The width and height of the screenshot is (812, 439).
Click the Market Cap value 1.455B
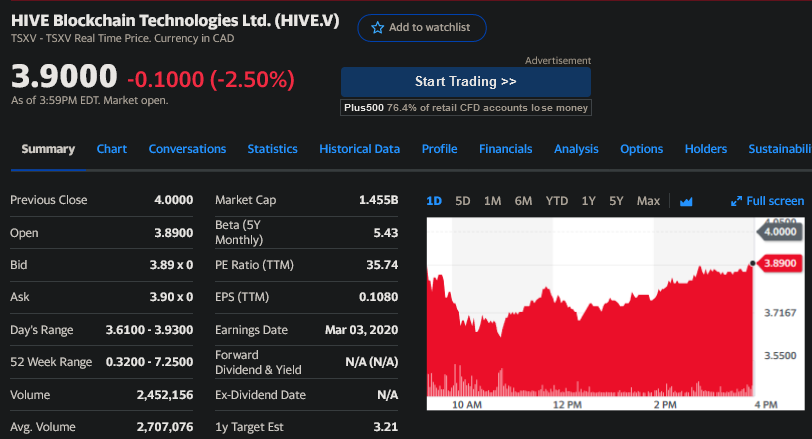(x=379, y=200)
